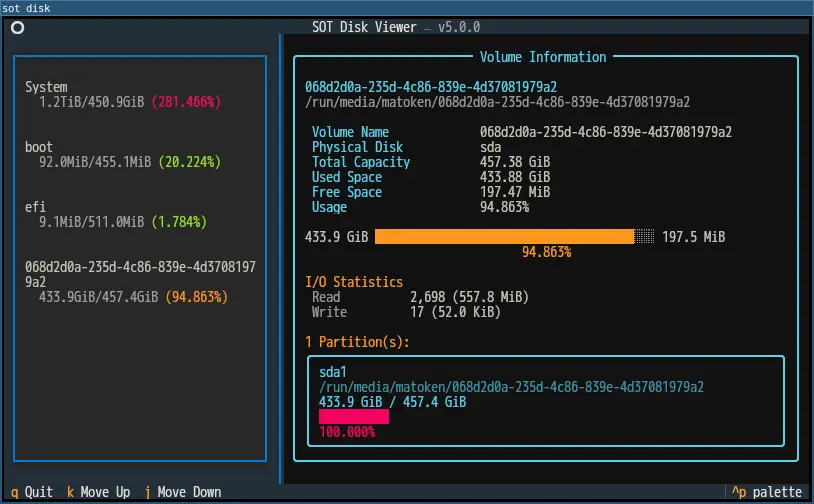Select the System volume entry
The height and width of the screenshot is (504, 814).
[140, 94]
